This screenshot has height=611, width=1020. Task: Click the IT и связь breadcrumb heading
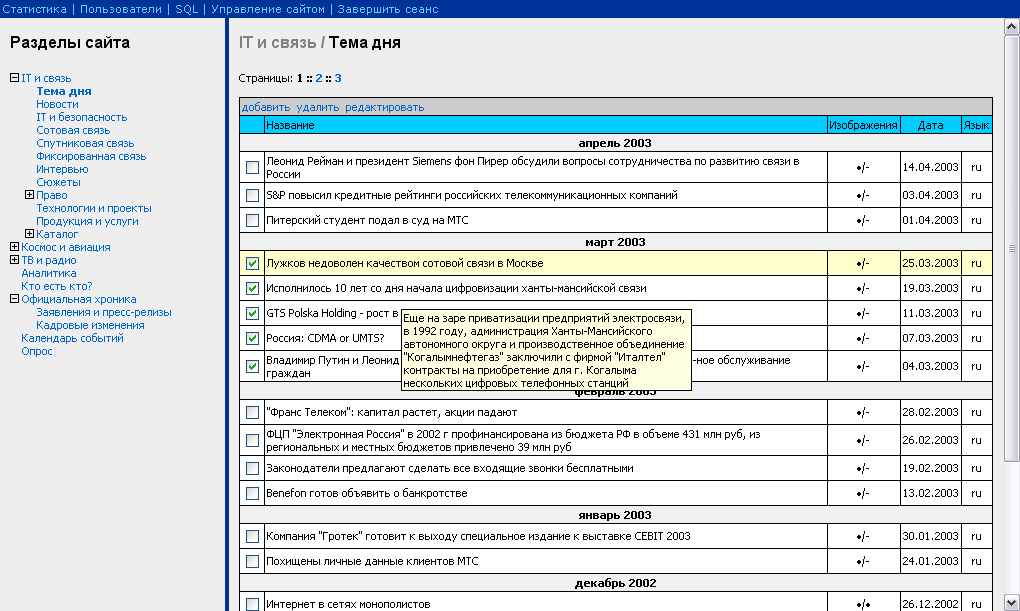[277, 43]
